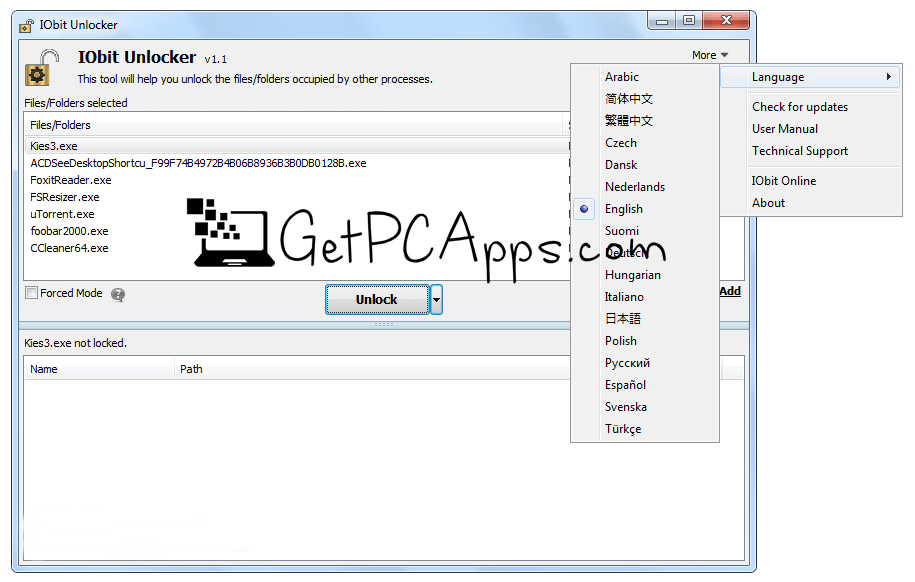Close the IObit Unlocker window
Image resolution: width=915 pixels, height=582 pixels.
point(726,21)
